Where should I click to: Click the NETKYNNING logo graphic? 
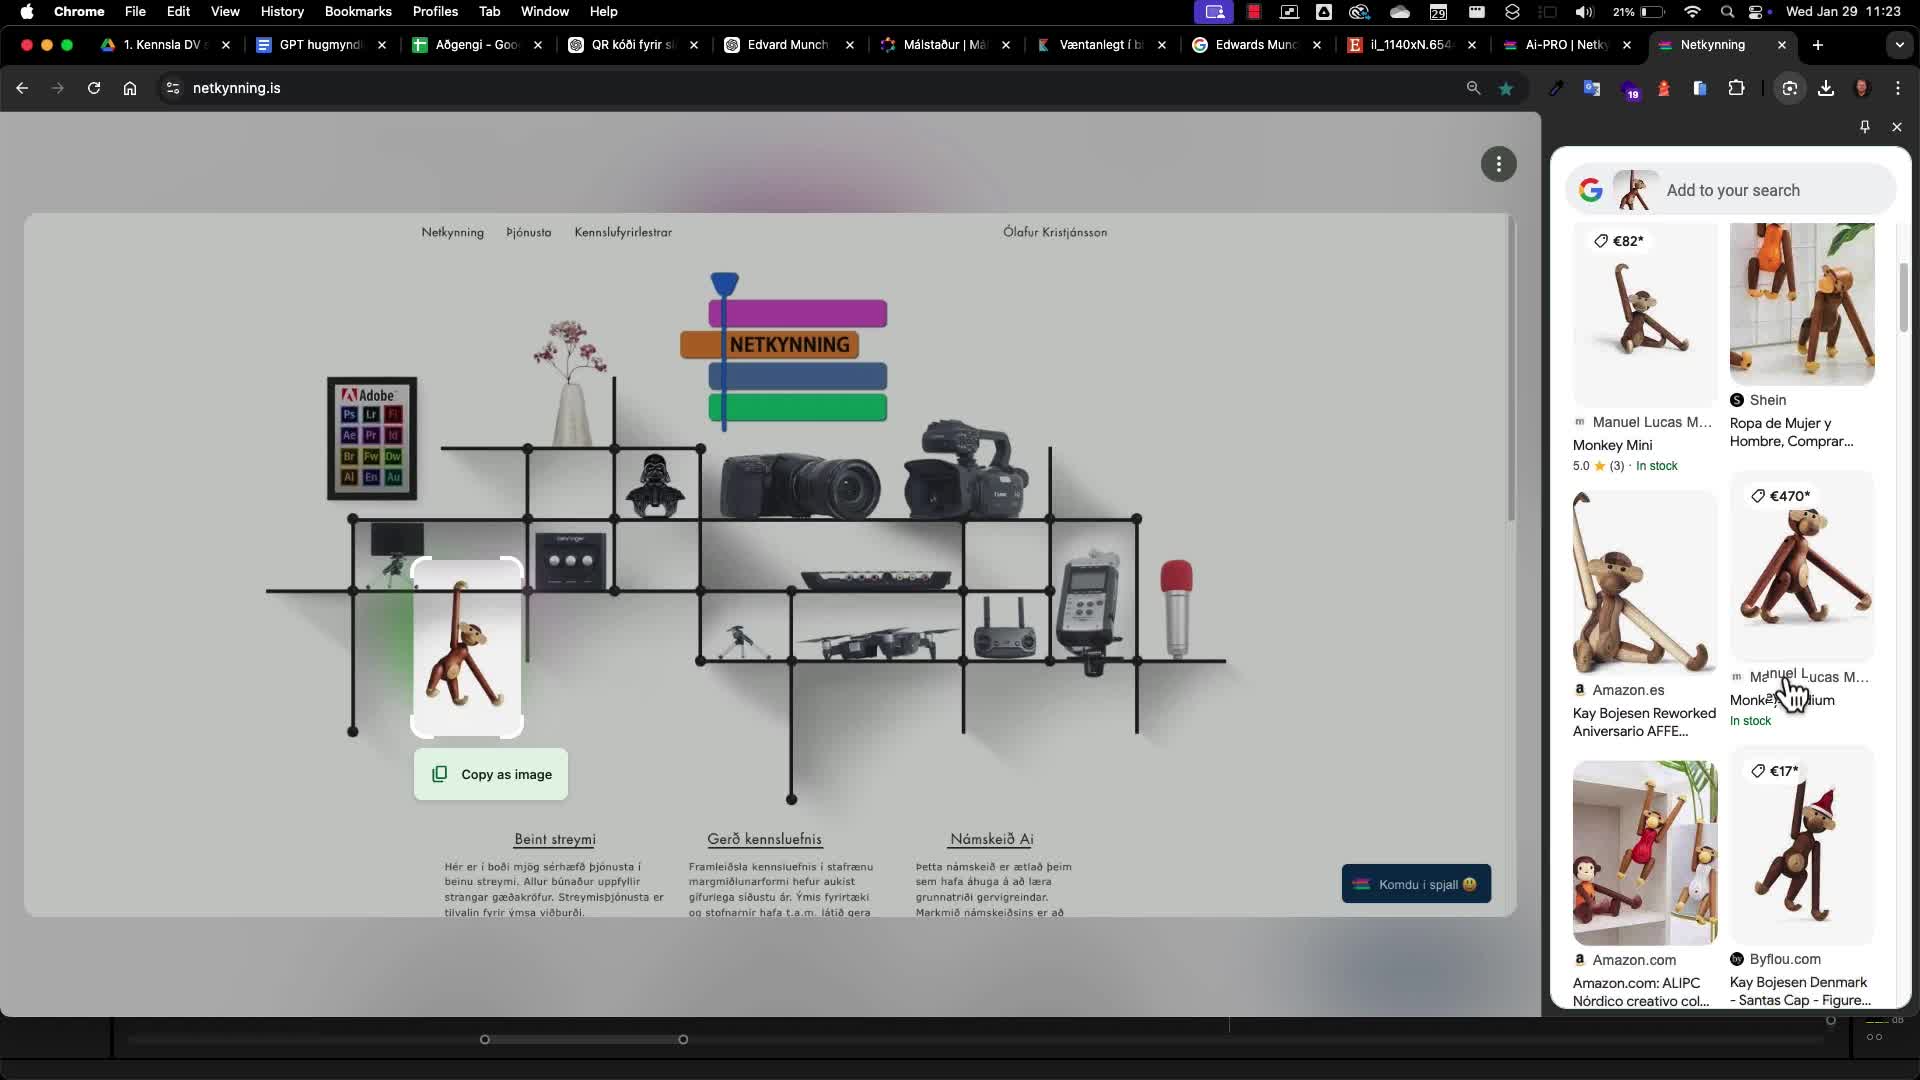click(784, 350)
